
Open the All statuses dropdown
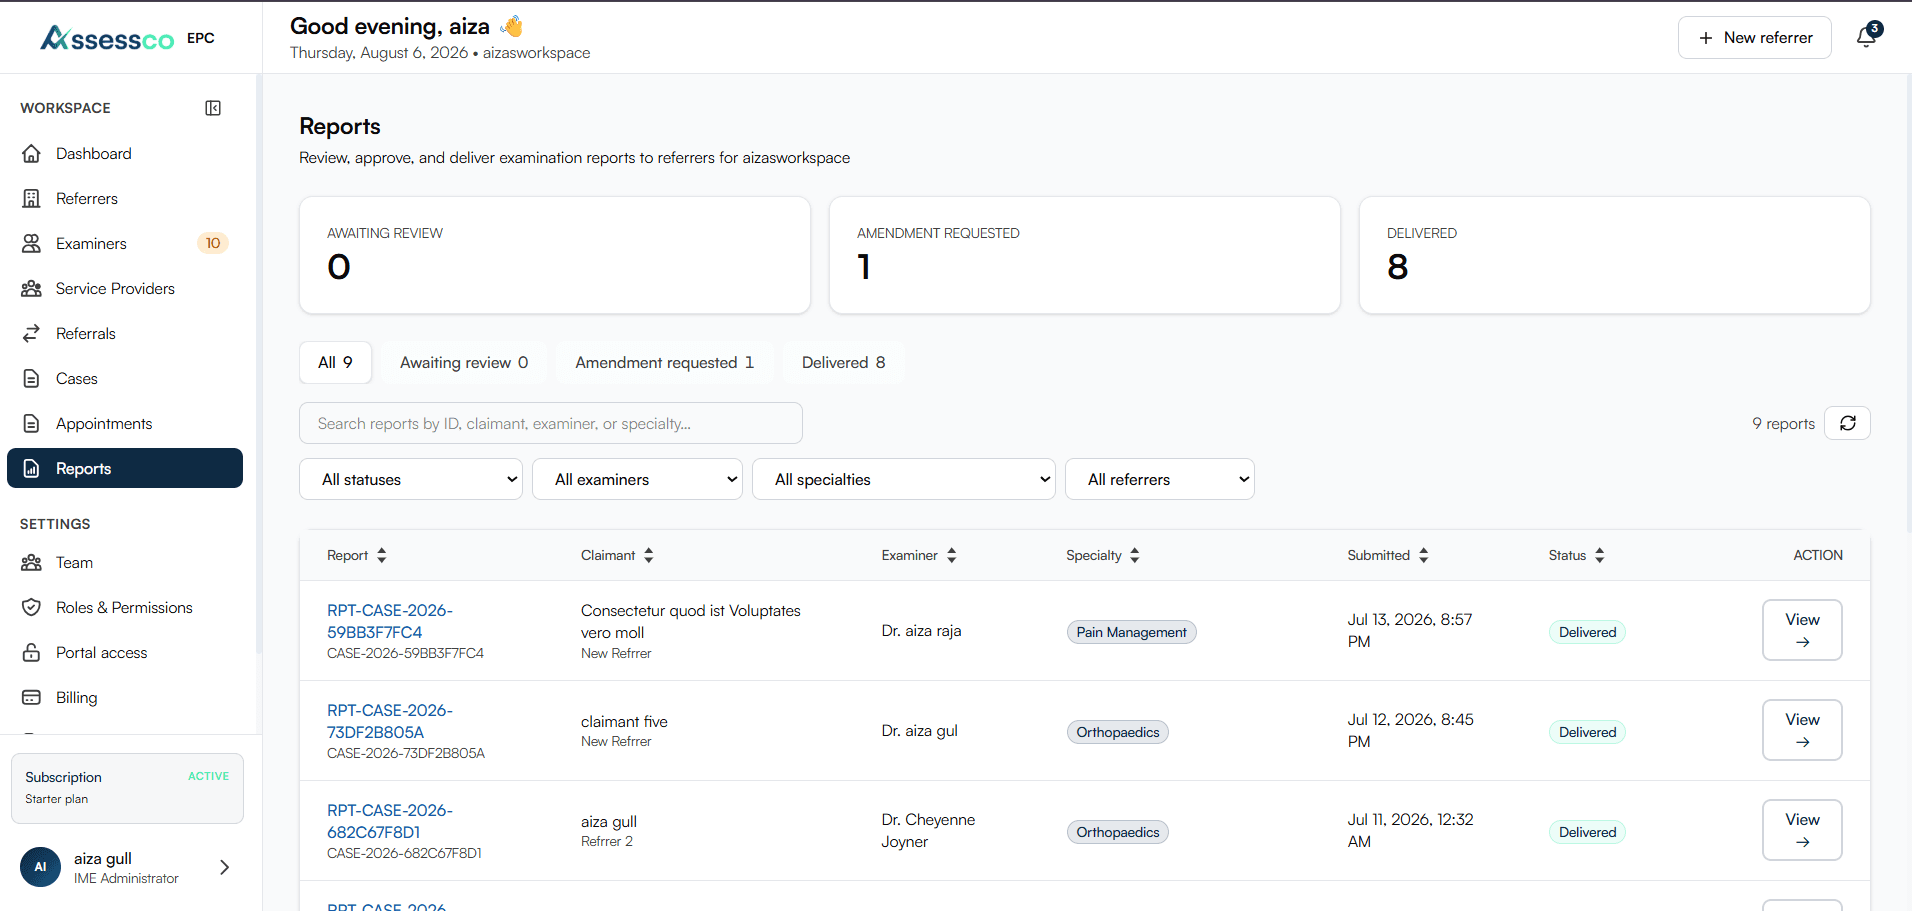pyautogui.click(x=411, y=479)
